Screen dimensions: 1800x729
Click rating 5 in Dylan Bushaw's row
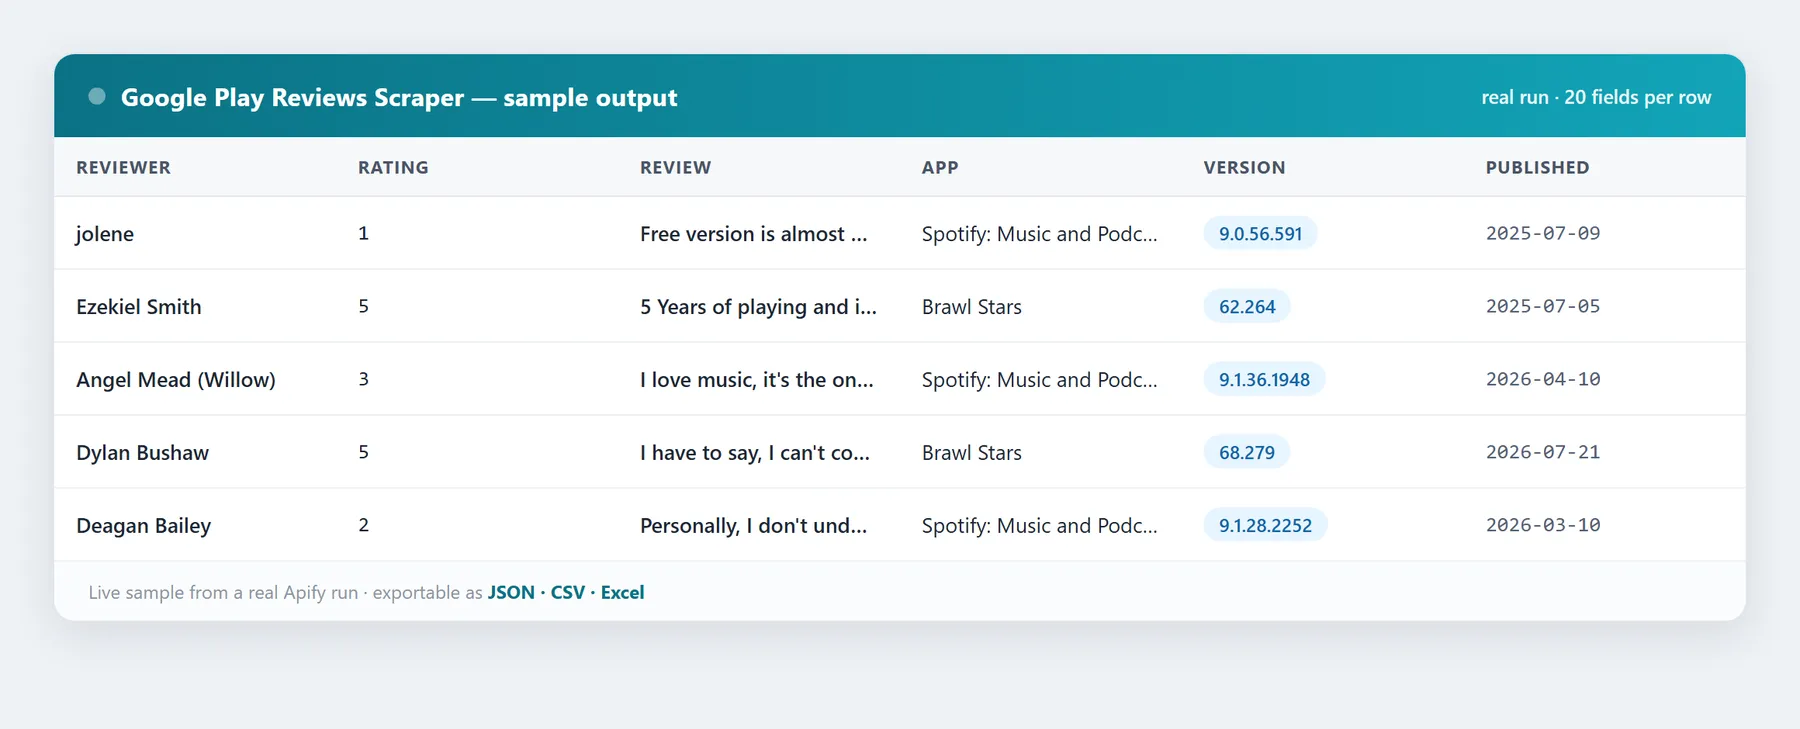[x=364, y=452]
